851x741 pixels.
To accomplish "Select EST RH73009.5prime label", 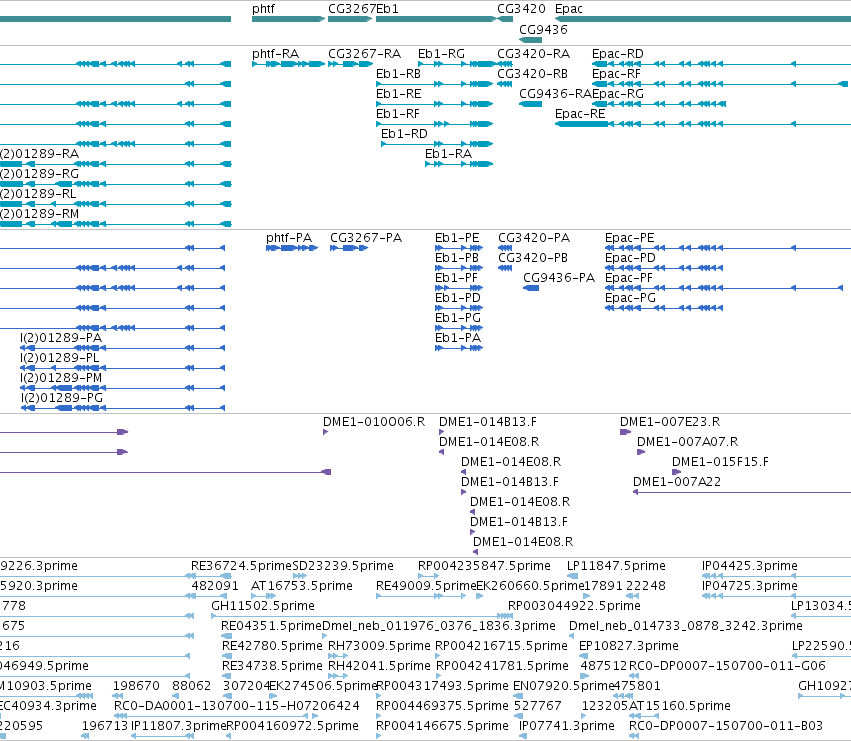I will 379,646.
